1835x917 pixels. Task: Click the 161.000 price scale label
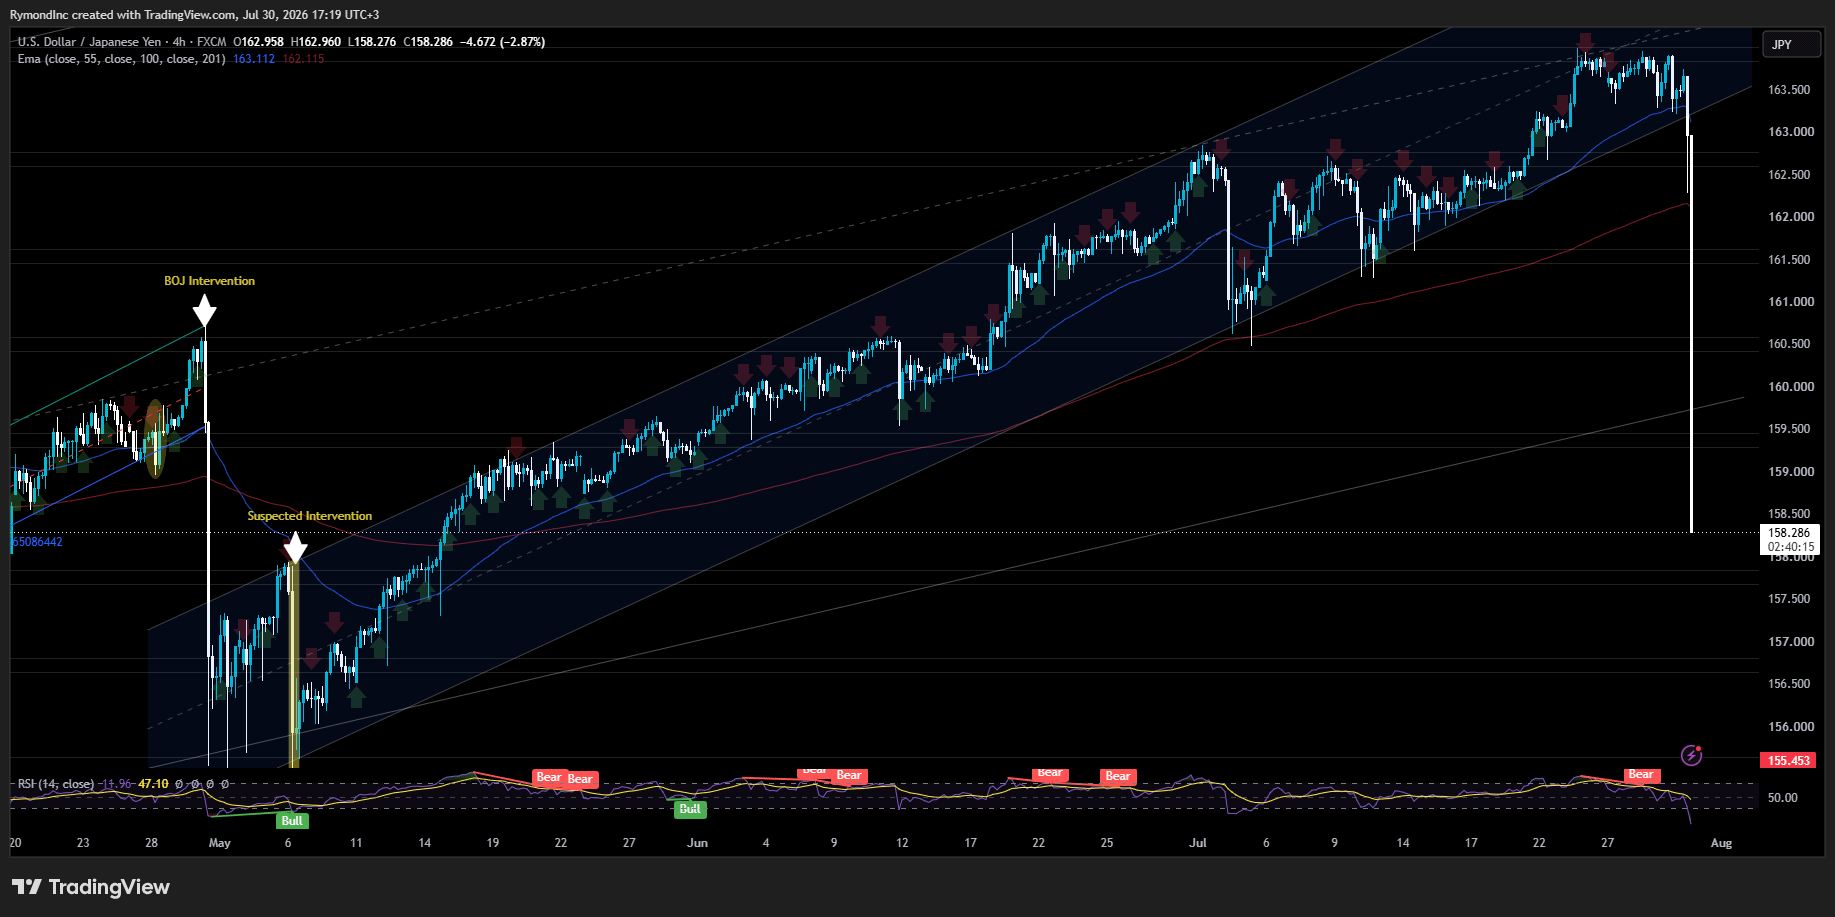(x=1791, y=302)
